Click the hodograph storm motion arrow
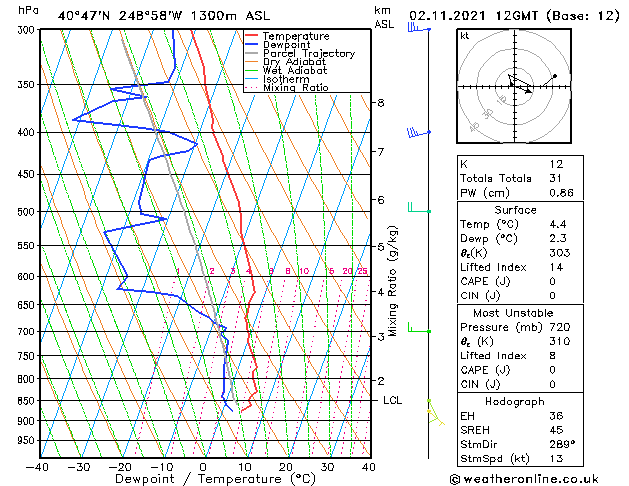The image size is (629, 486). tap(520, 85)
